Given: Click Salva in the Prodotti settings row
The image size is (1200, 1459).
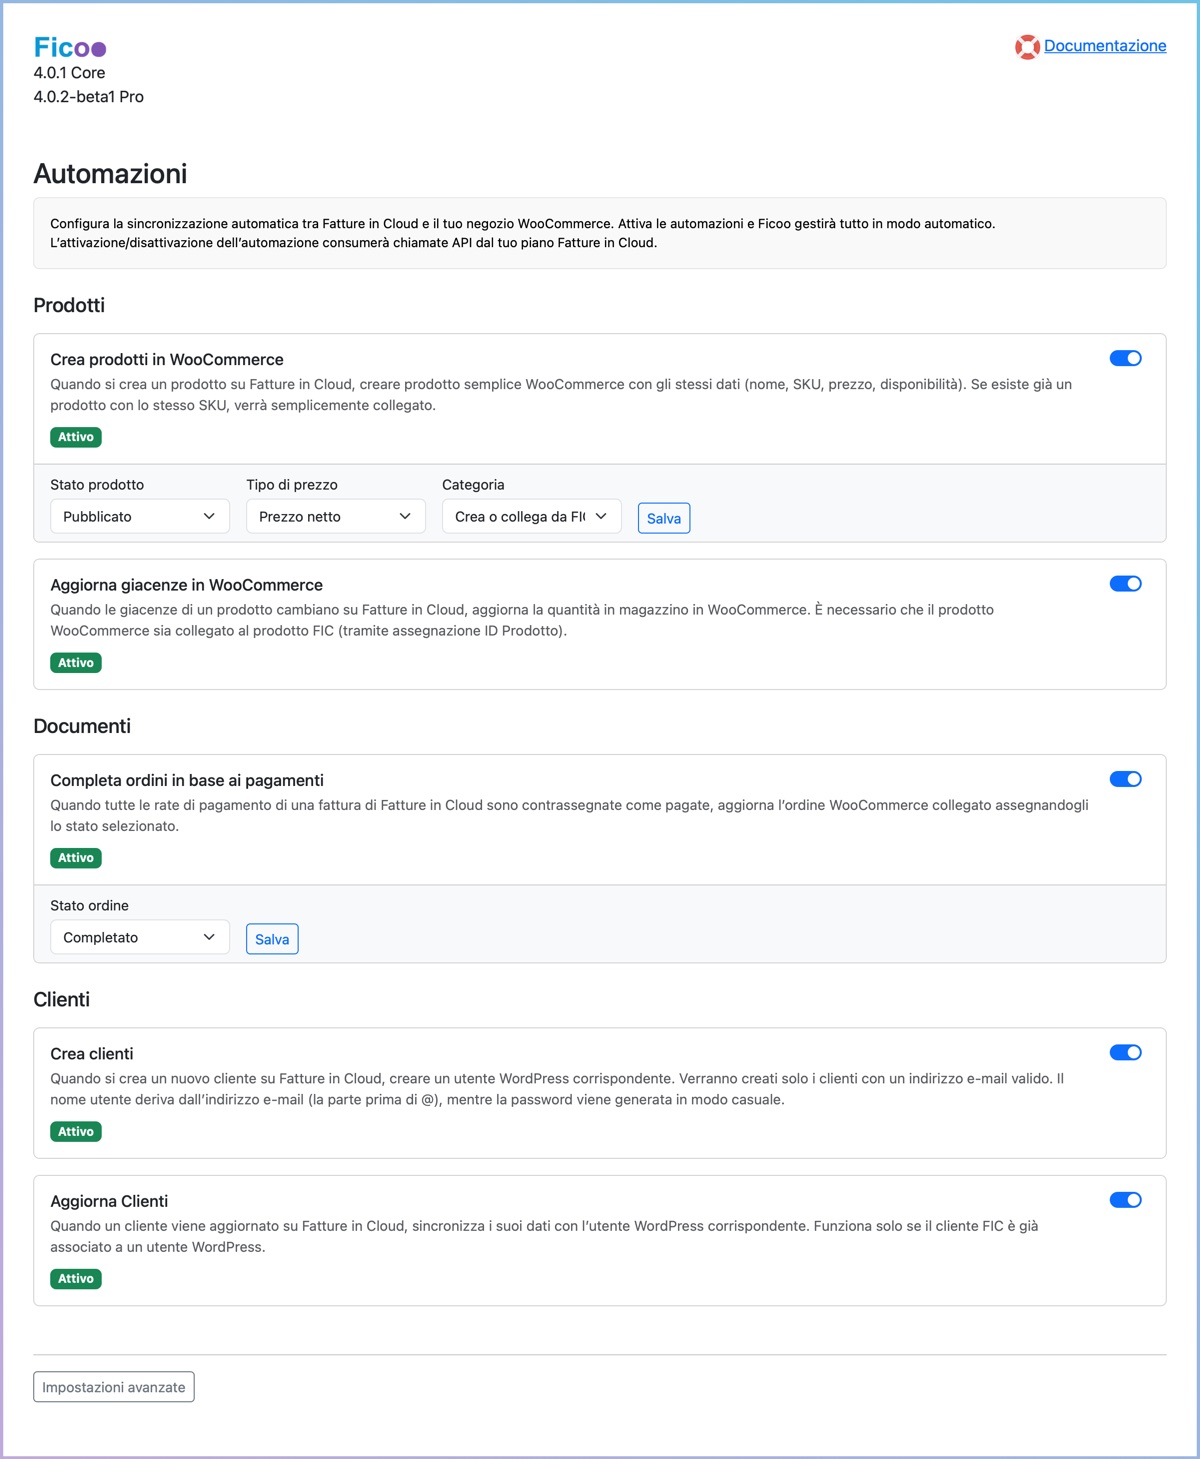Looking at the screenshot, I should tap(663, 517).
